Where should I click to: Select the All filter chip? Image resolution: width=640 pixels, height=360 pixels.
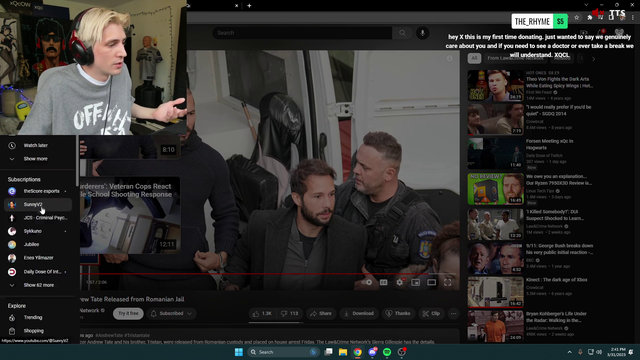click(x=474, y=58)
